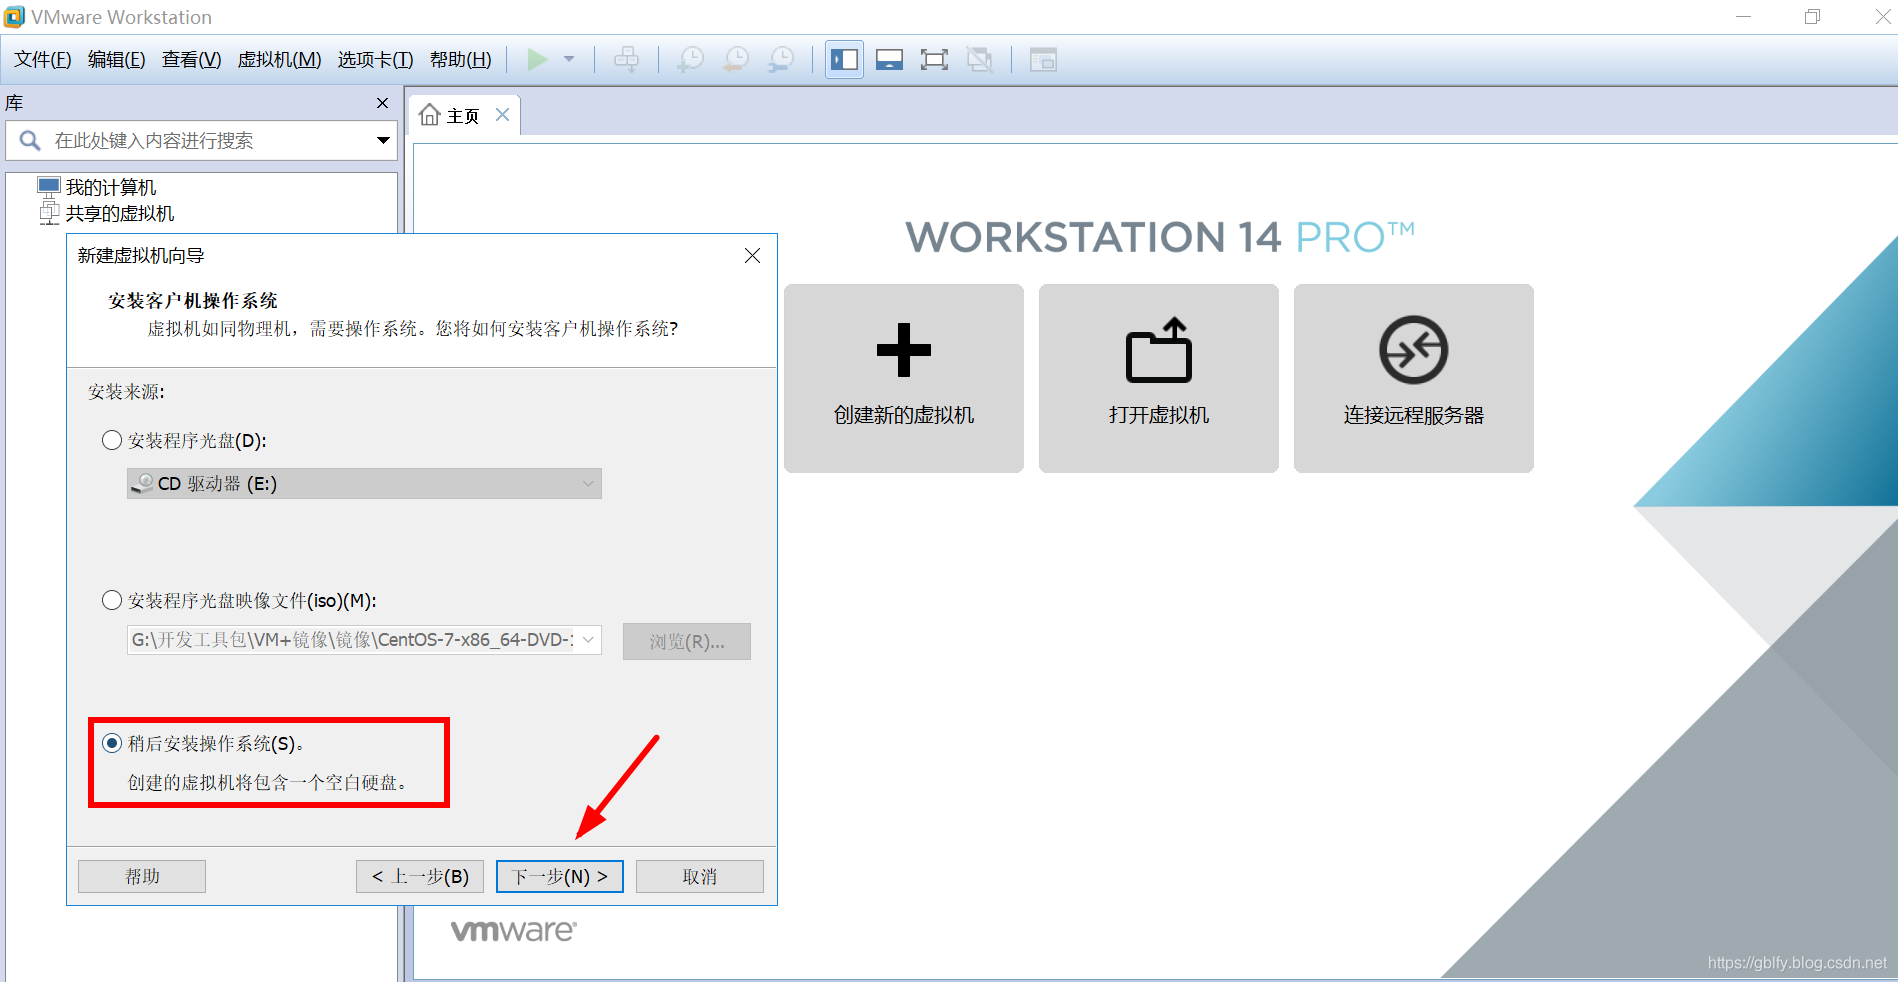The width and height of the screenshot is (1898, 982).
Task: Open the 文件(F) menu
Action: (x=43, y=60)
